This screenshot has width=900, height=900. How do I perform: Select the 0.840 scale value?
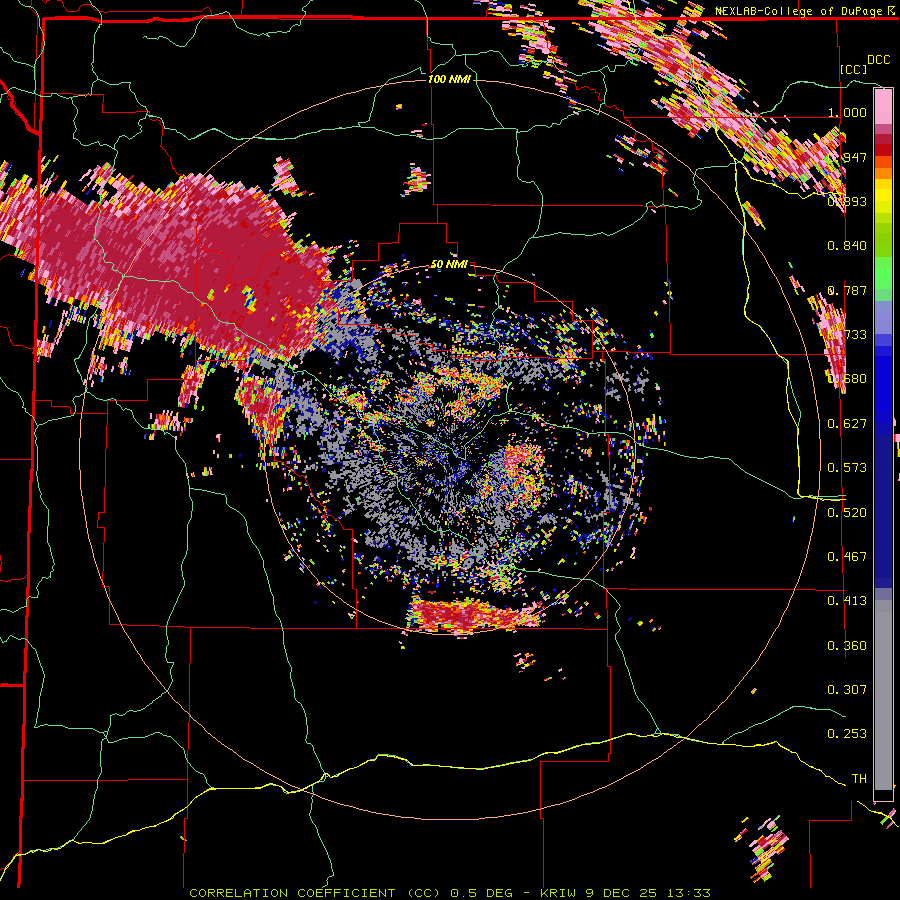click(847, 246)
